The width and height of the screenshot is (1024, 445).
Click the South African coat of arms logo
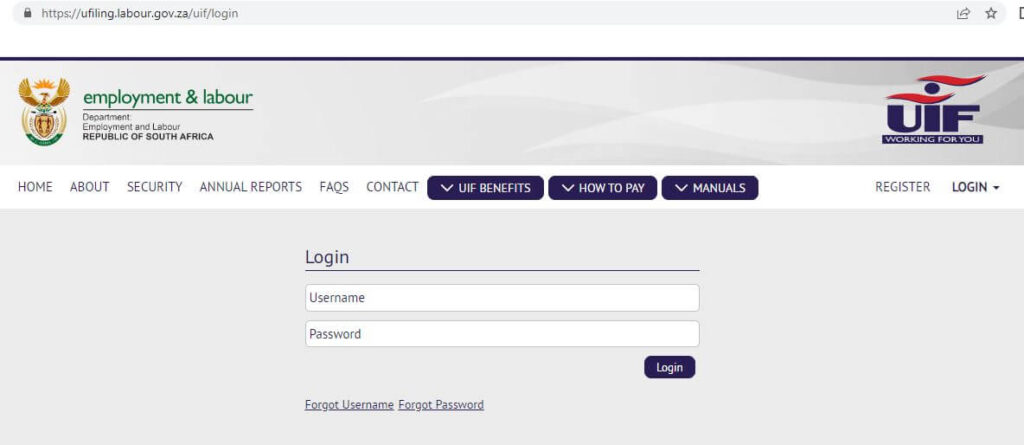coord(44,111)
